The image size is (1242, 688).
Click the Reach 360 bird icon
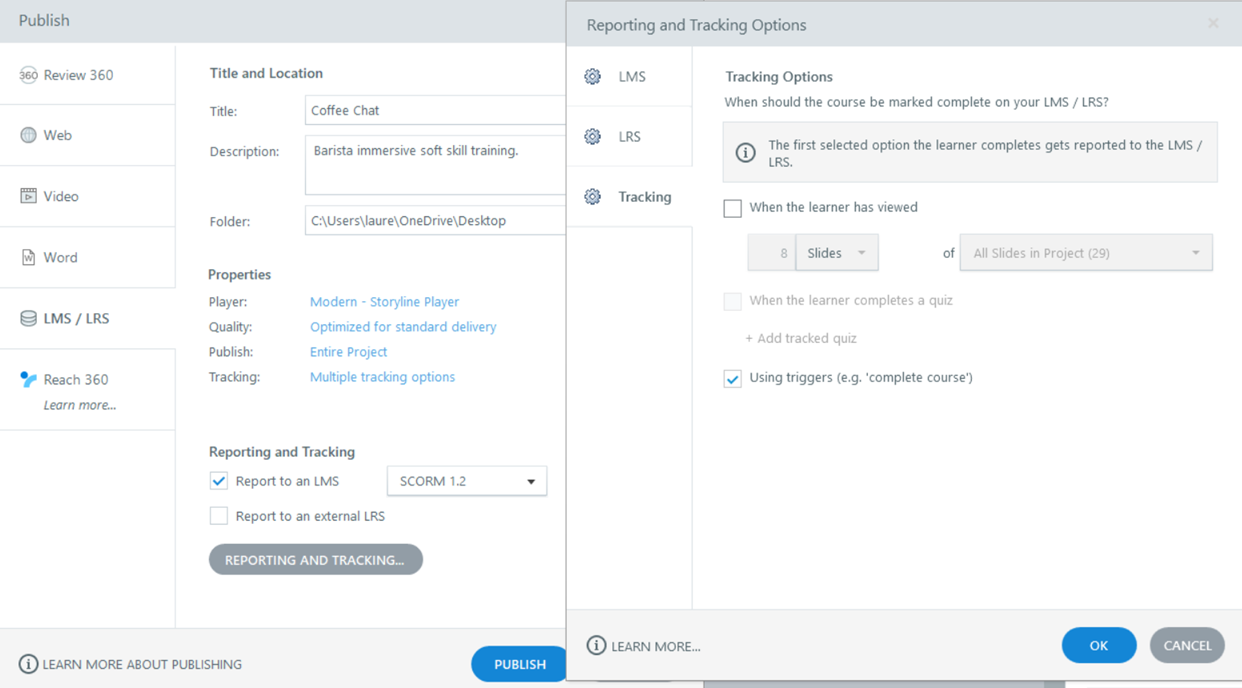pyautogui.click(x=28, y=379)
